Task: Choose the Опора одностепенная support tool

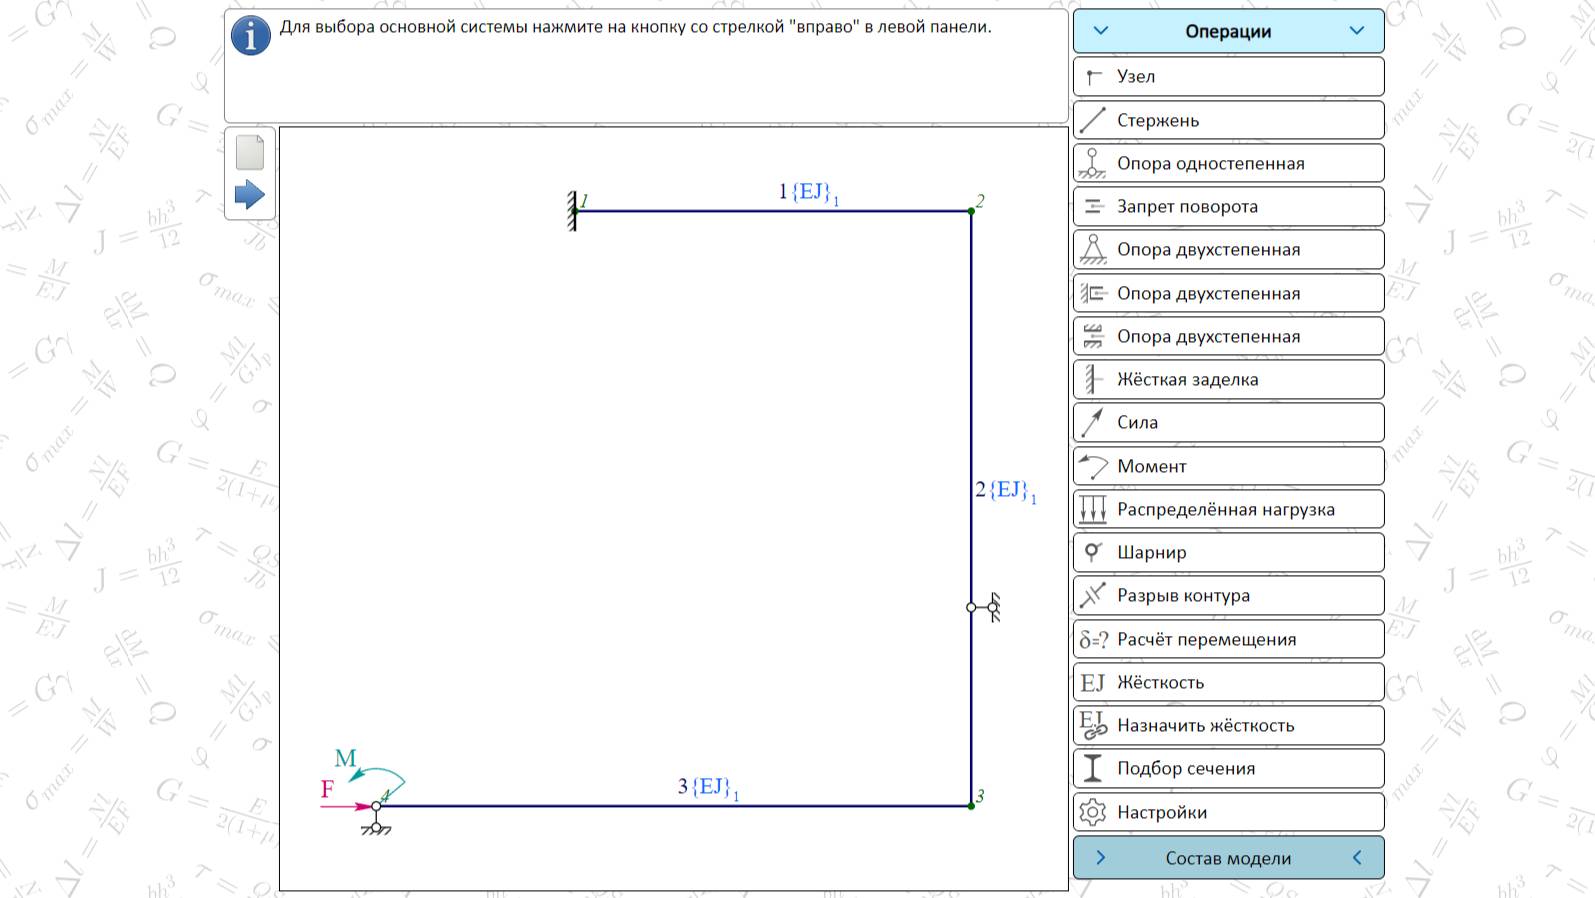Action: pos(1228,163)
